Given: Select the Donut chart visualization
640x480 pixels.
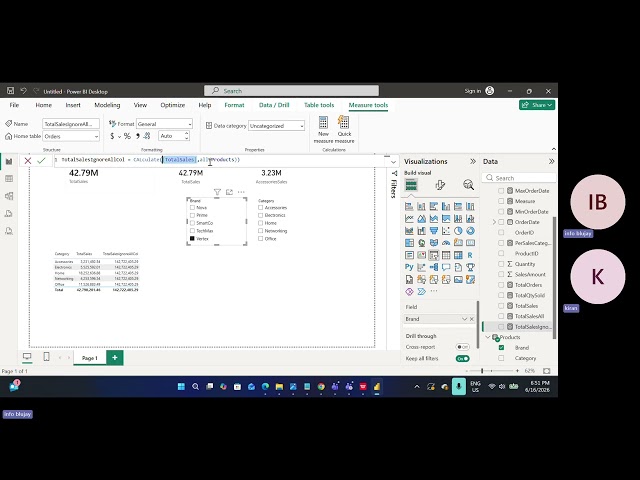Looking at the screenshot, I should click(x=470, y=231).
